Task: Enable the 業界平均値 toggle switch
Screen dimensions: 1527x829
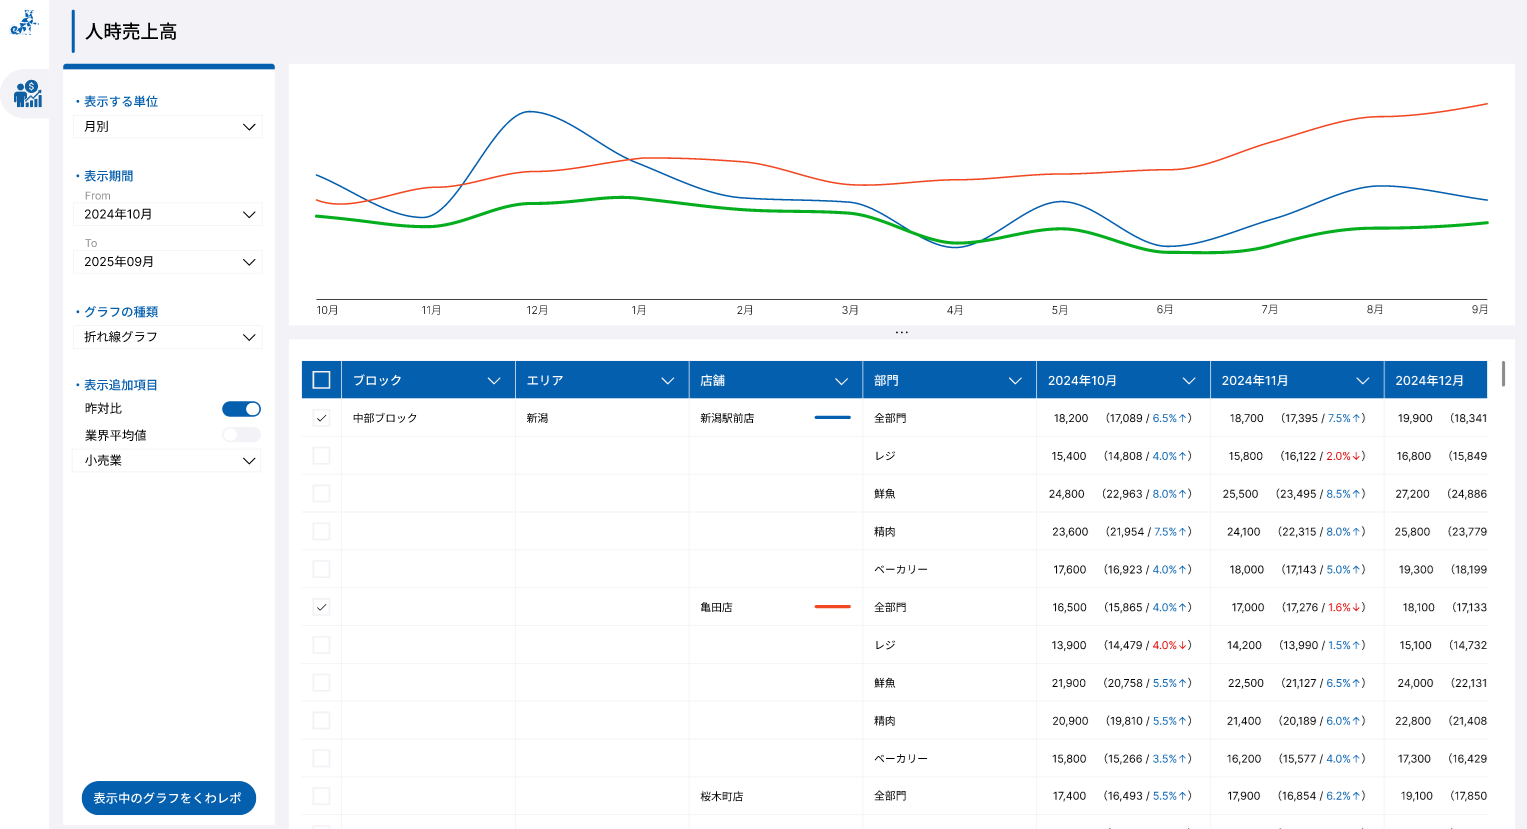Action: pos(241,435)
